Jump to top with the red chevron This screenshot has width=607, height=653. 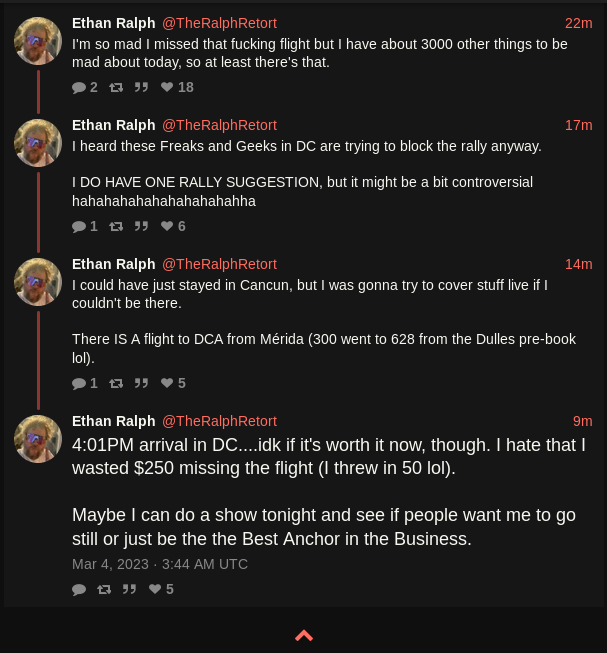pyautogui.click(x=304, y=636)
